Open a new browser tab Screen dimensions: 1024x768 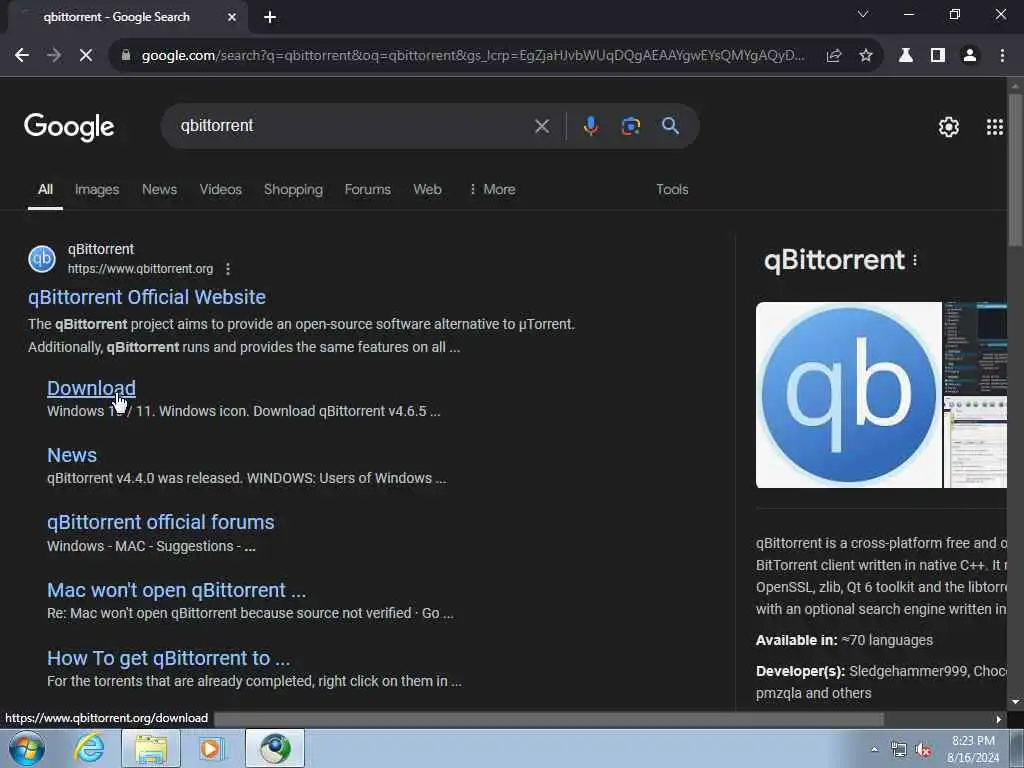pos(270,17)
